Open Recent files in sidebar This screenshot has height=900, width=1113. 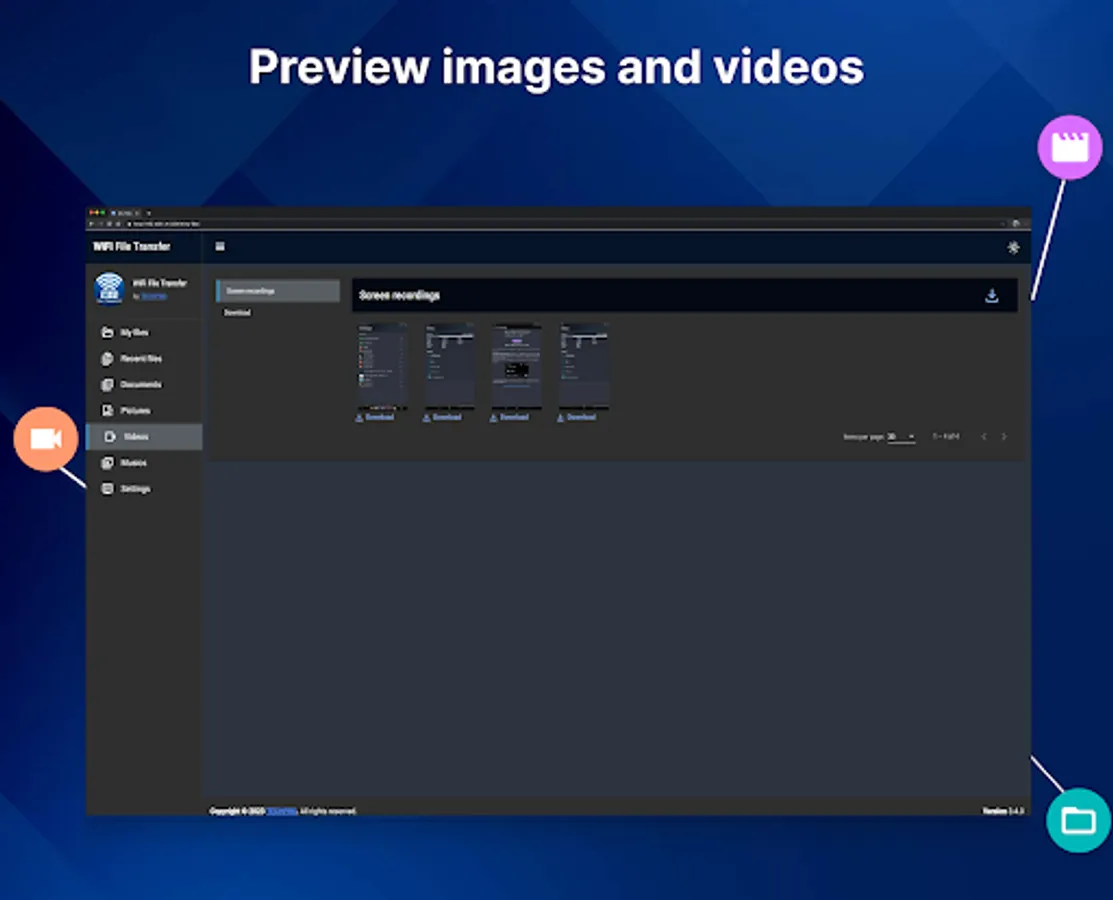(x=140, y=359)
